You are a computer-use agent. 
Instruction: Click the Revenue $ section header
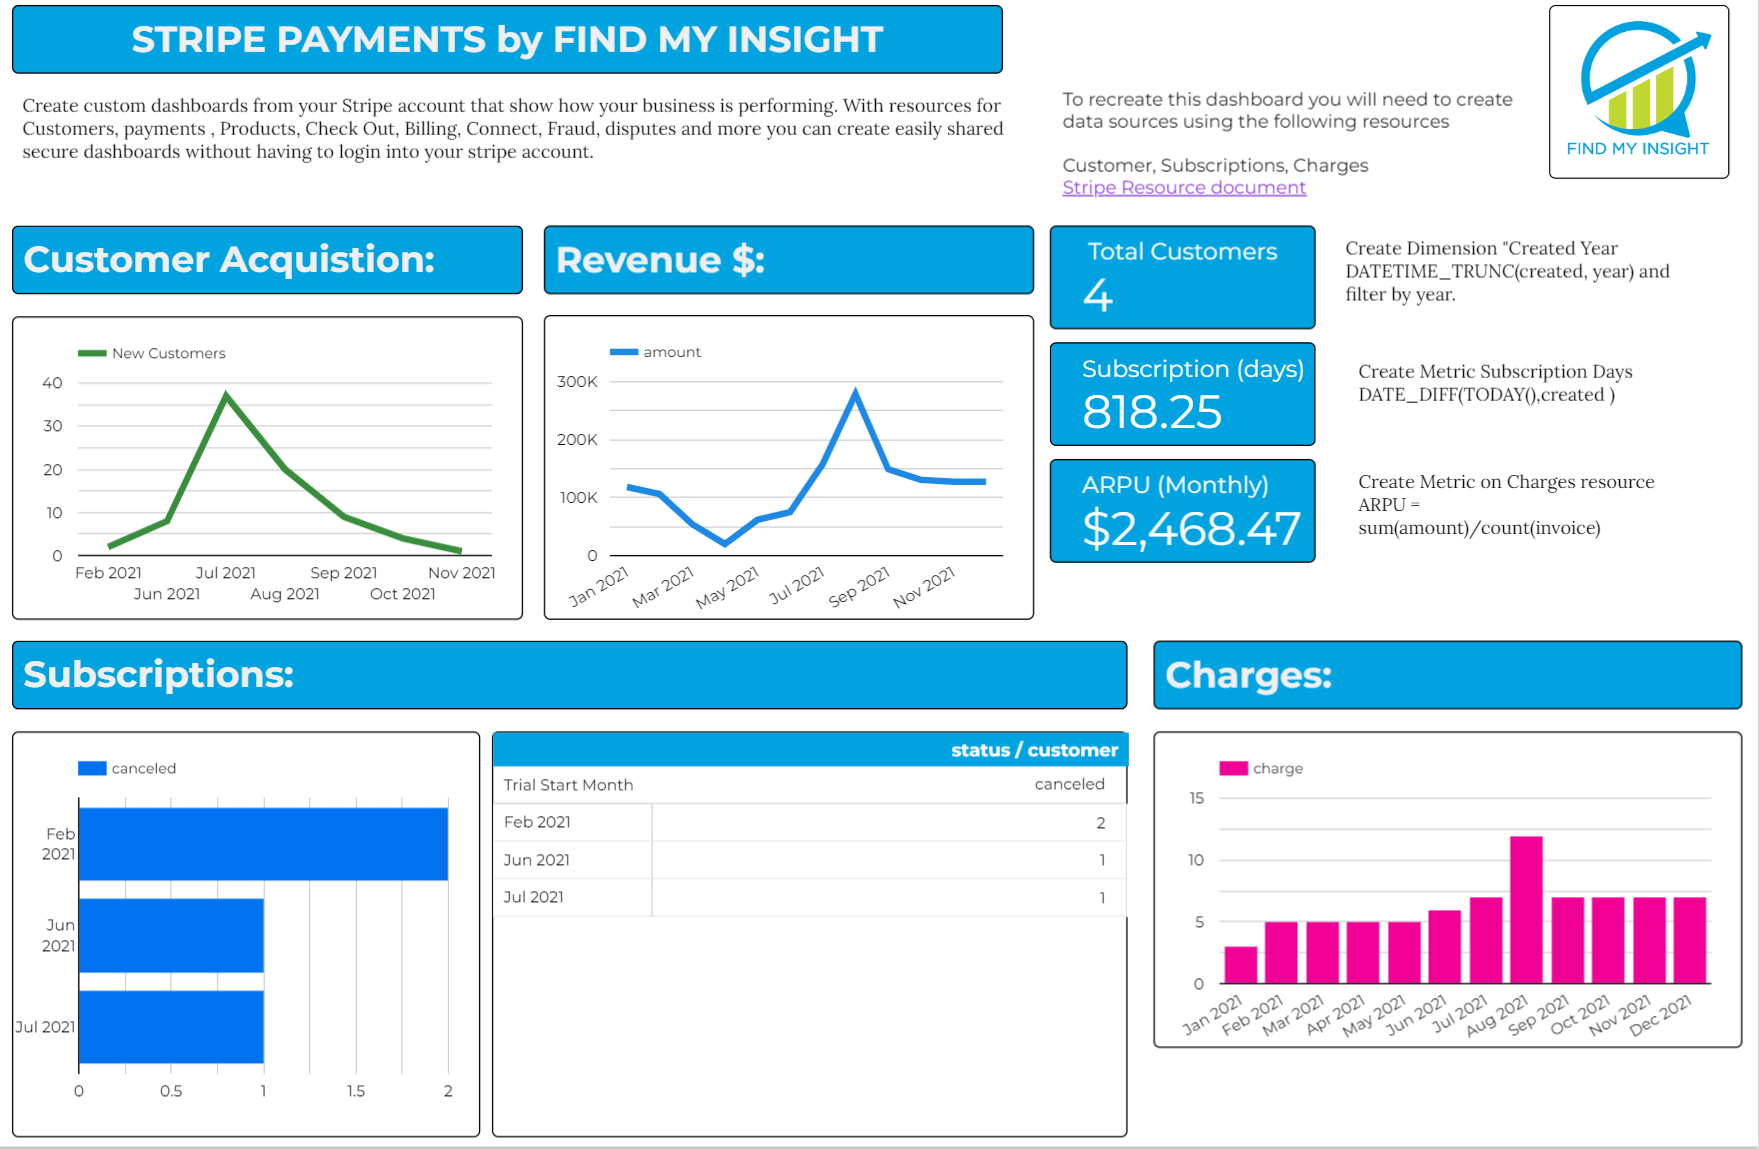(788, 260)
